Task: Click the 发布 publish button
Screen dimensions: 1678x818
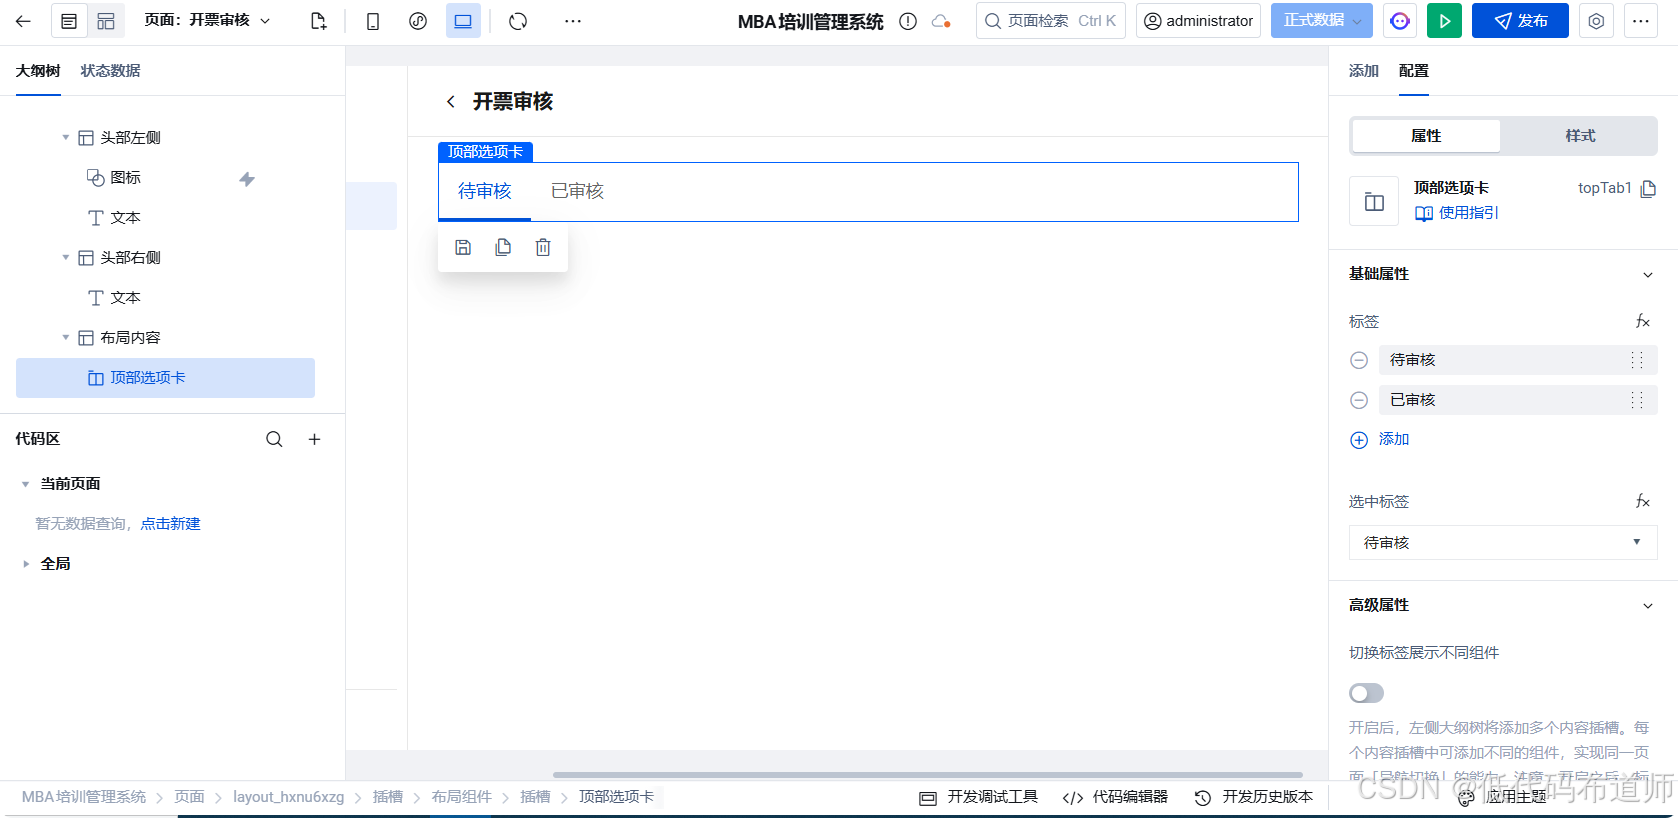Action: (x=1520, y=21)
